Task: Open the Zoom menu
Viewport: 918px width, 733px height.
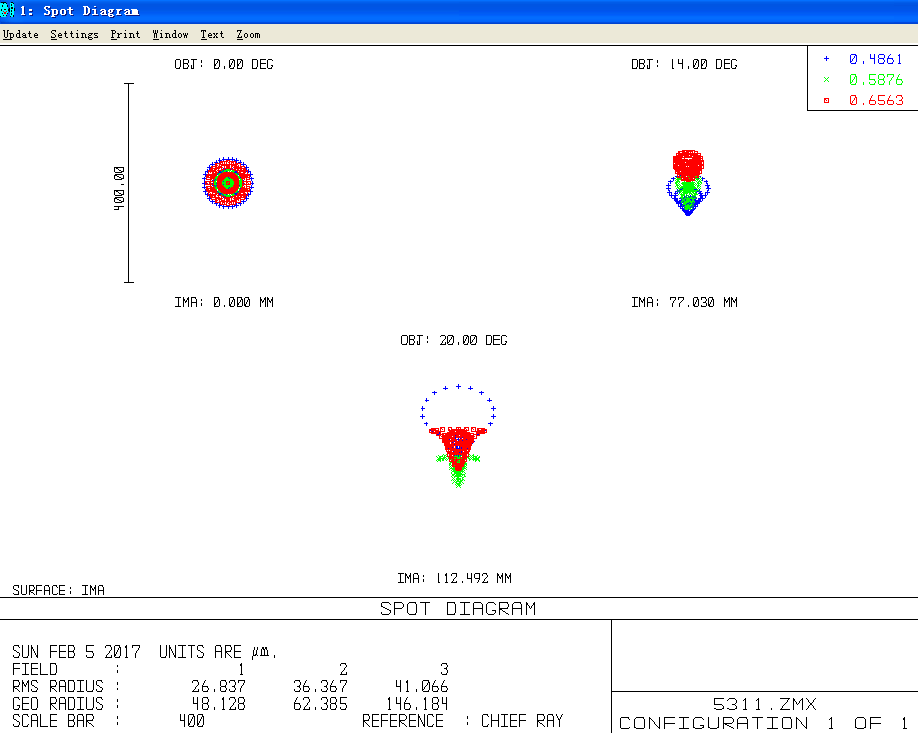Action: (x=248, y=35)
